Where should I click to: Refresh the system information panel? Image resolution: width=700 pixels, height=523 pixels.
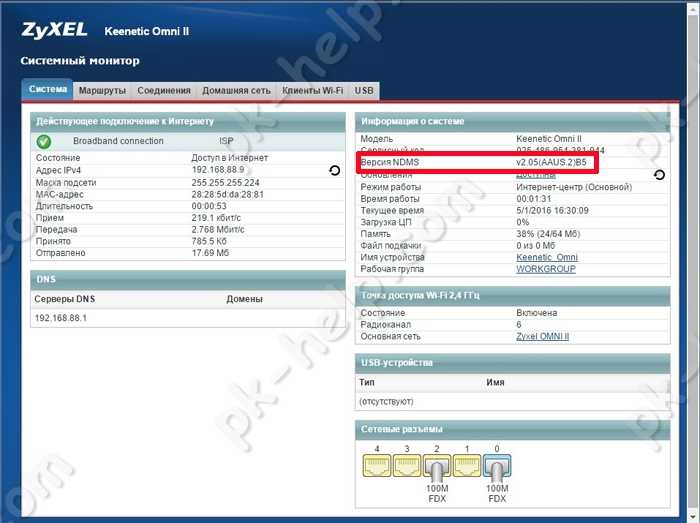pos(659,174)
